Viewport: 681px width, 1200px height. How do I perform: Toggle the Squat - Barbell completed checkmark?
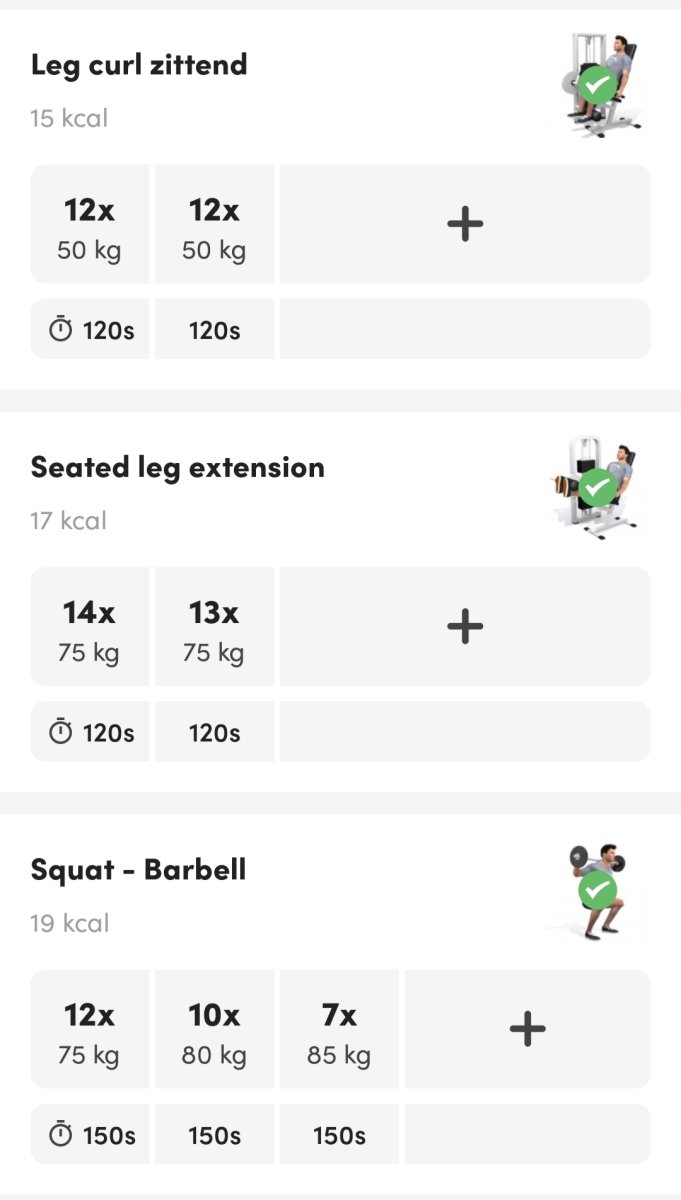(x=597, y=890)
